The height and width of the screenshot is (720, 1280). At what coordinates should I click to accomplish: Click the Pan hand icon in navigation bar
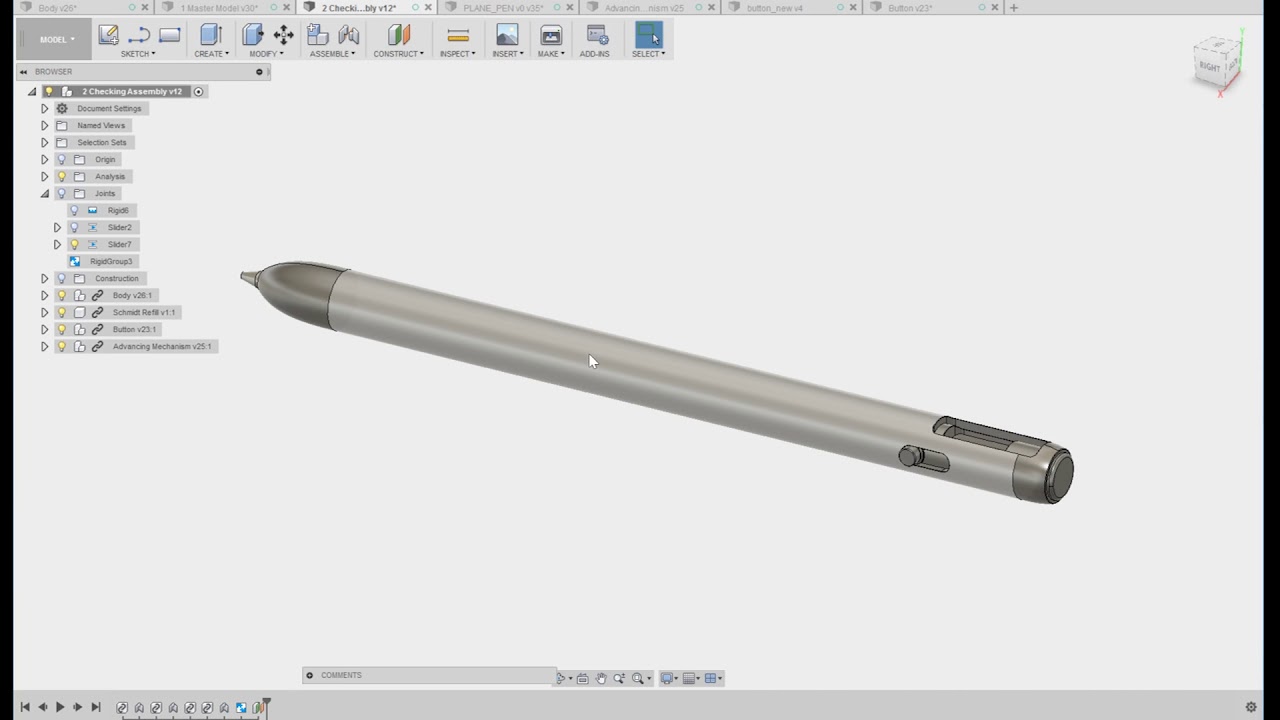(x=601, y=678)
